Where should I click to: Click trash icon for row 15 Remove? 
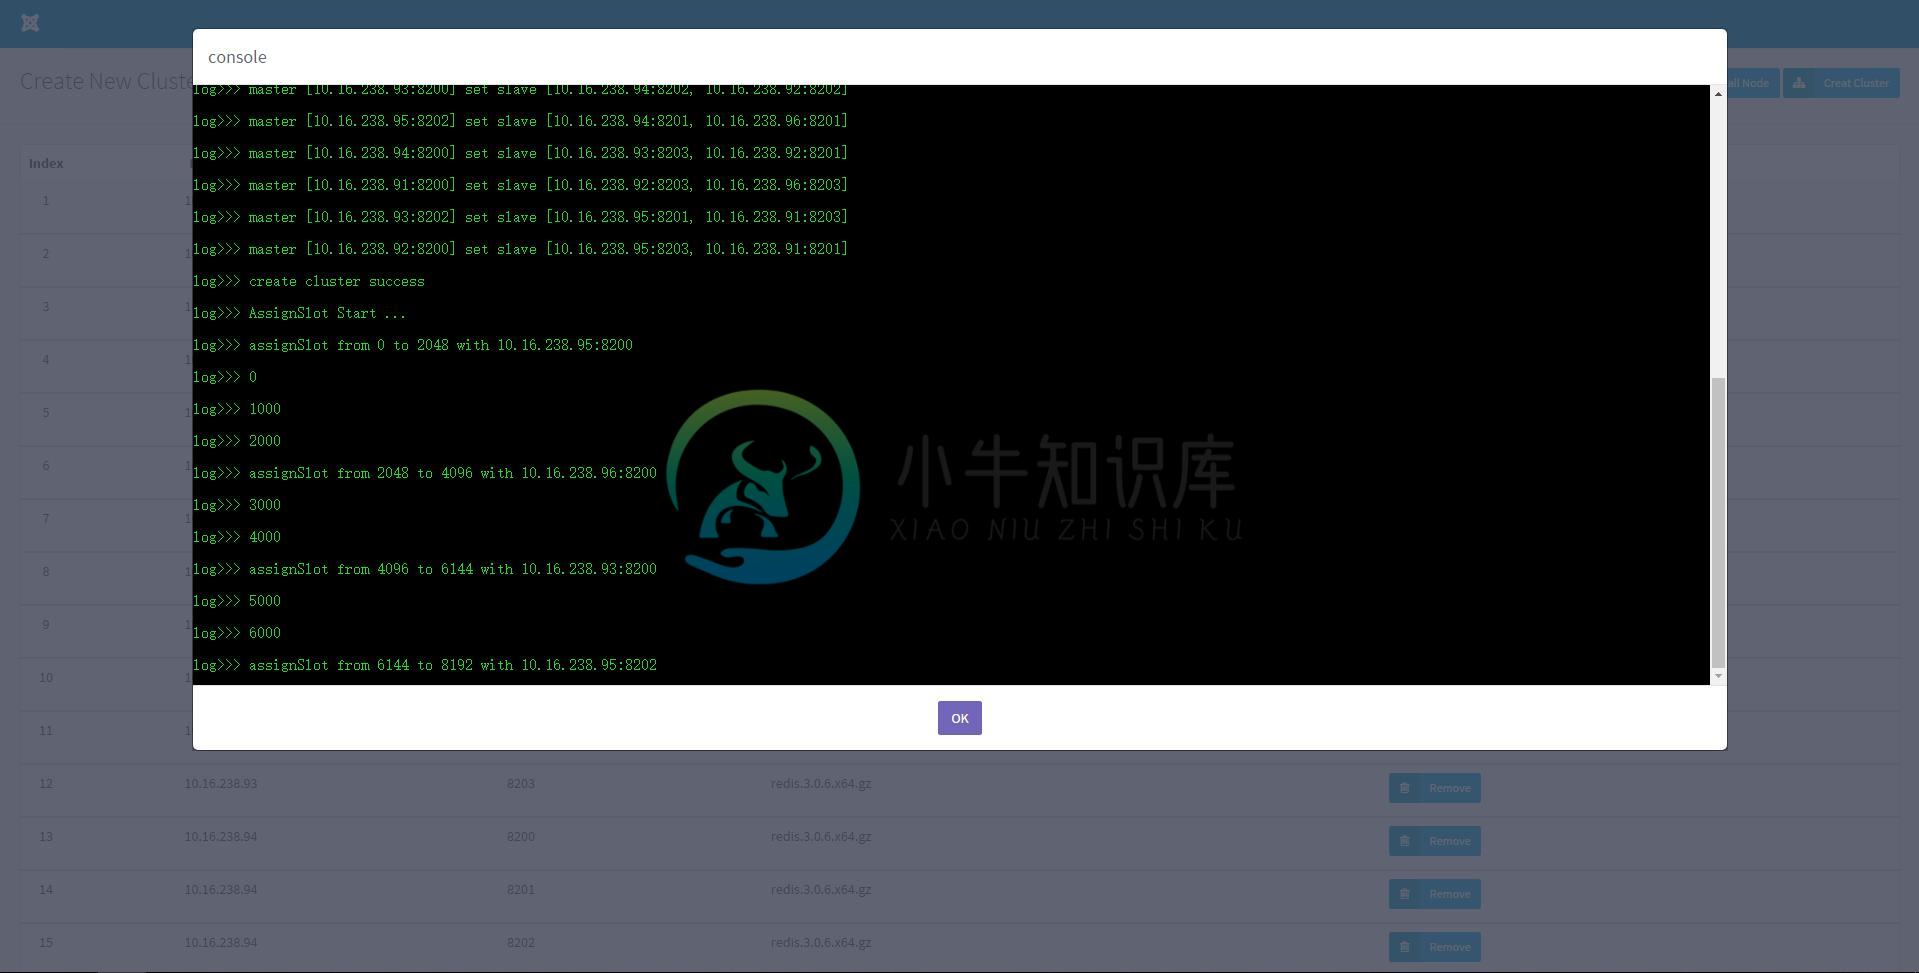coord(1404,947)
